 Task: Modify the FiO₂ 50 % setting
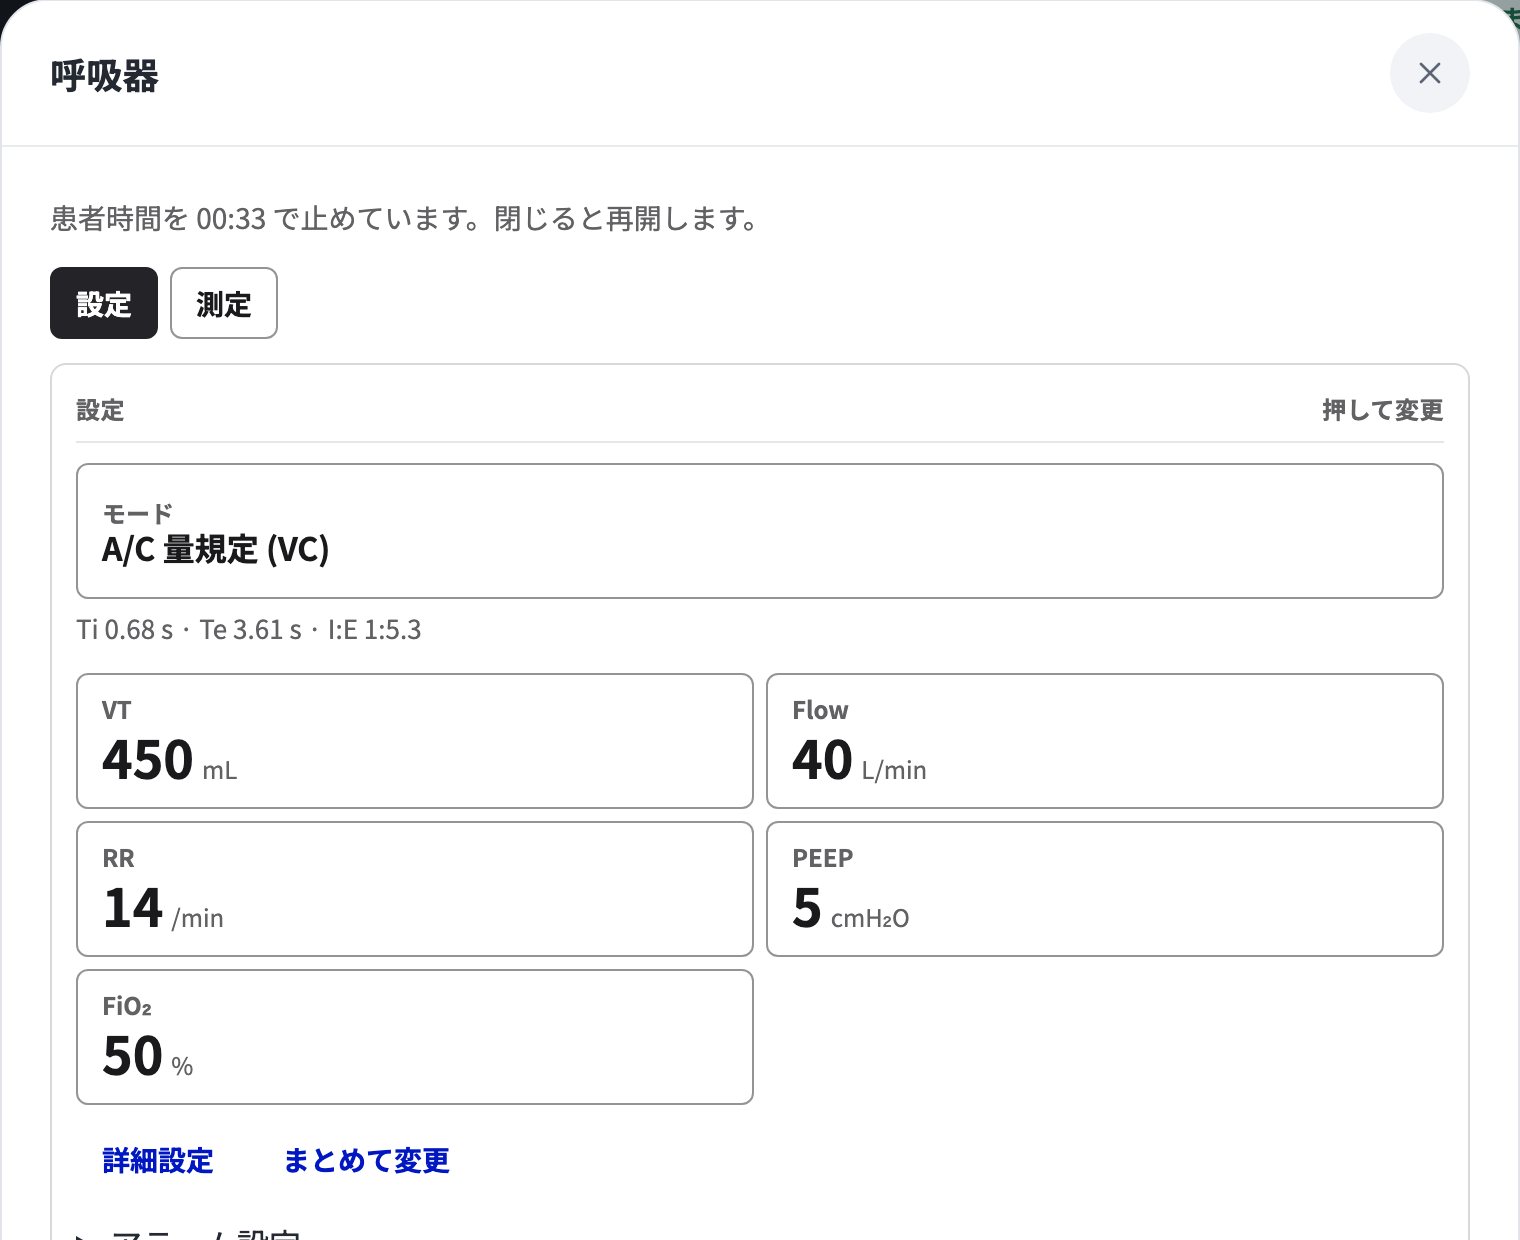click(415, 1037)
